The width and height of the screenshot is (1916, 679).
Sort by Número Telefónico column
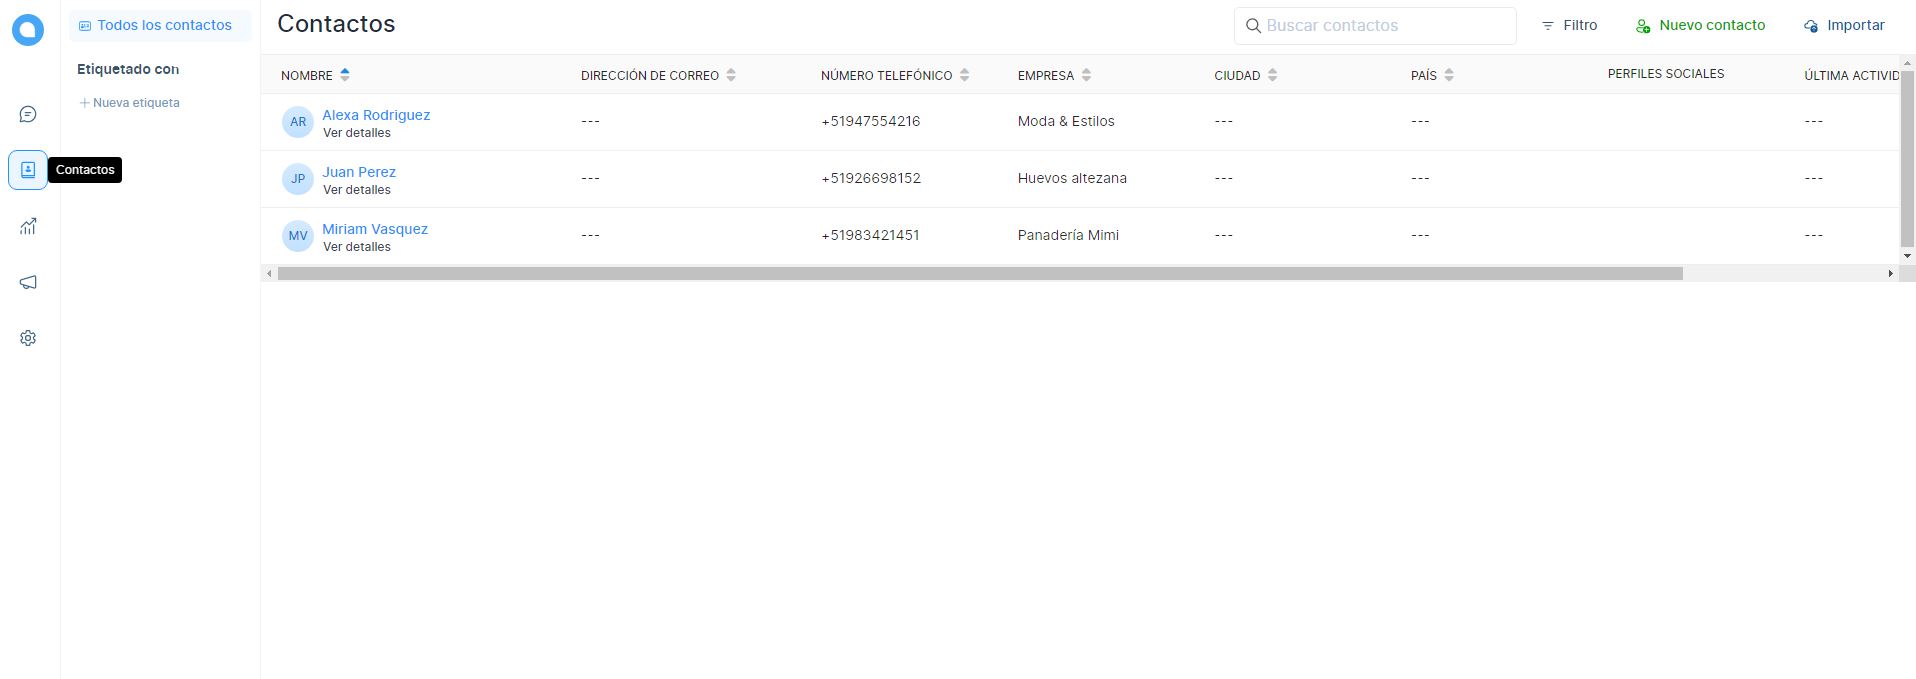964,75
